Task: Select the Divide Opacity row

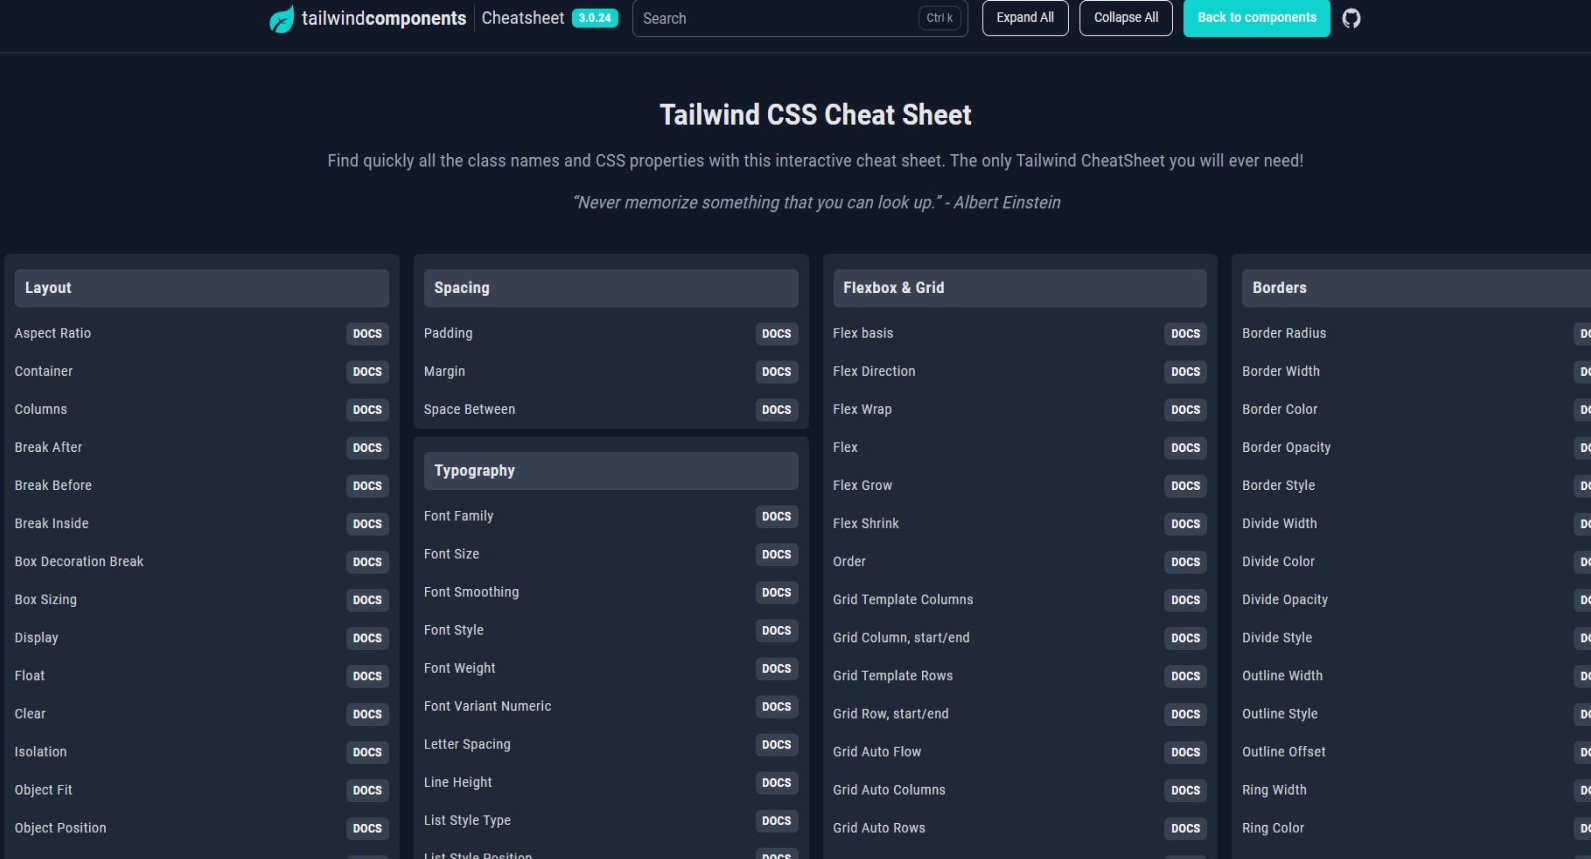Action: (x=1416, y=600)
